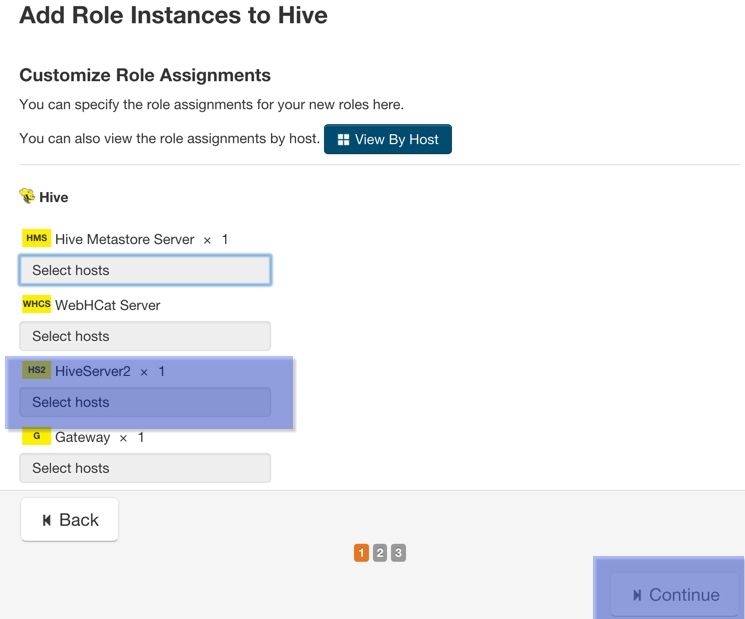Click the Hive Metastore Server label
The width and height of the screenshot is (745, 619).
[124, 239]
